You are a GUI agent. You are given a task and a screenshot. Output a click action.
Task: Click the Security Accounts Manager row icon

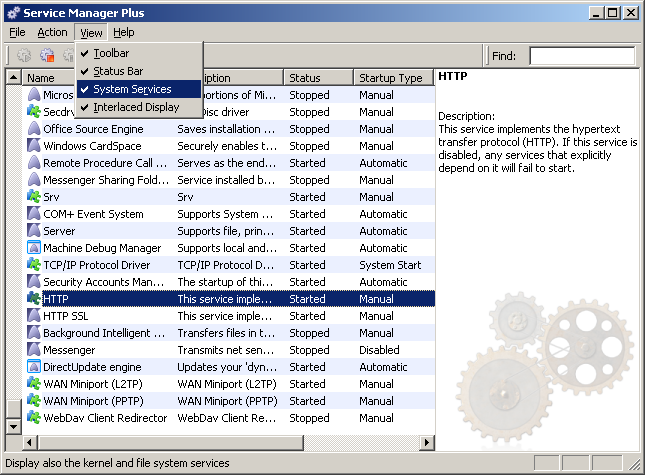[34, 282]
